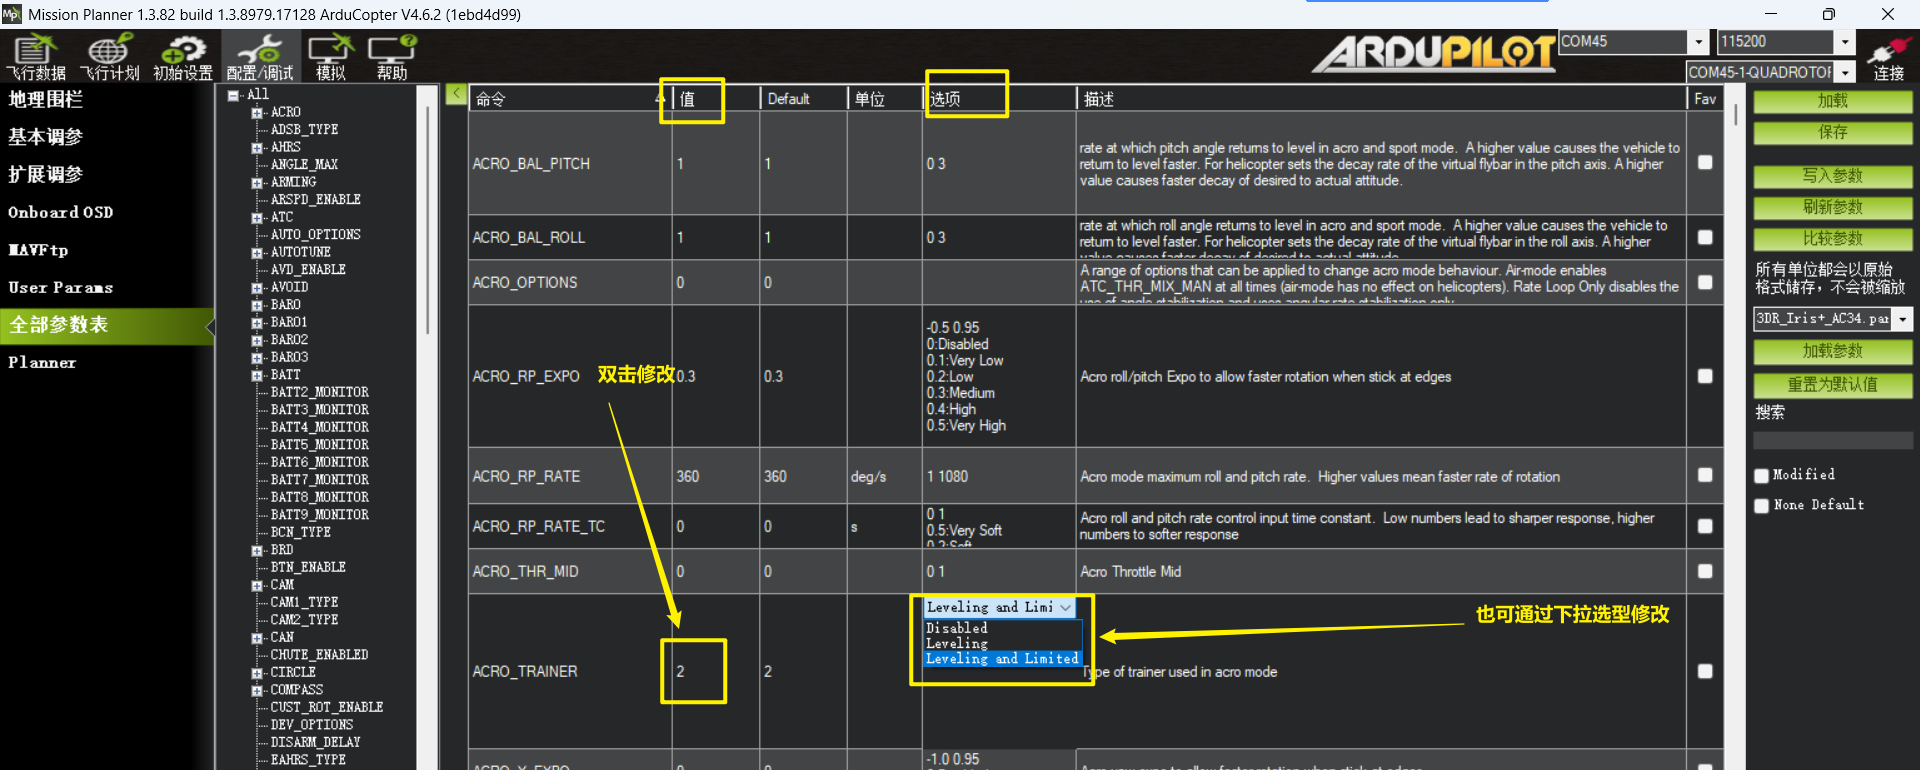1920x770 pixels.
Task: Mark ACRO_TRAINER as favorite
Action: click(1705, 671)
